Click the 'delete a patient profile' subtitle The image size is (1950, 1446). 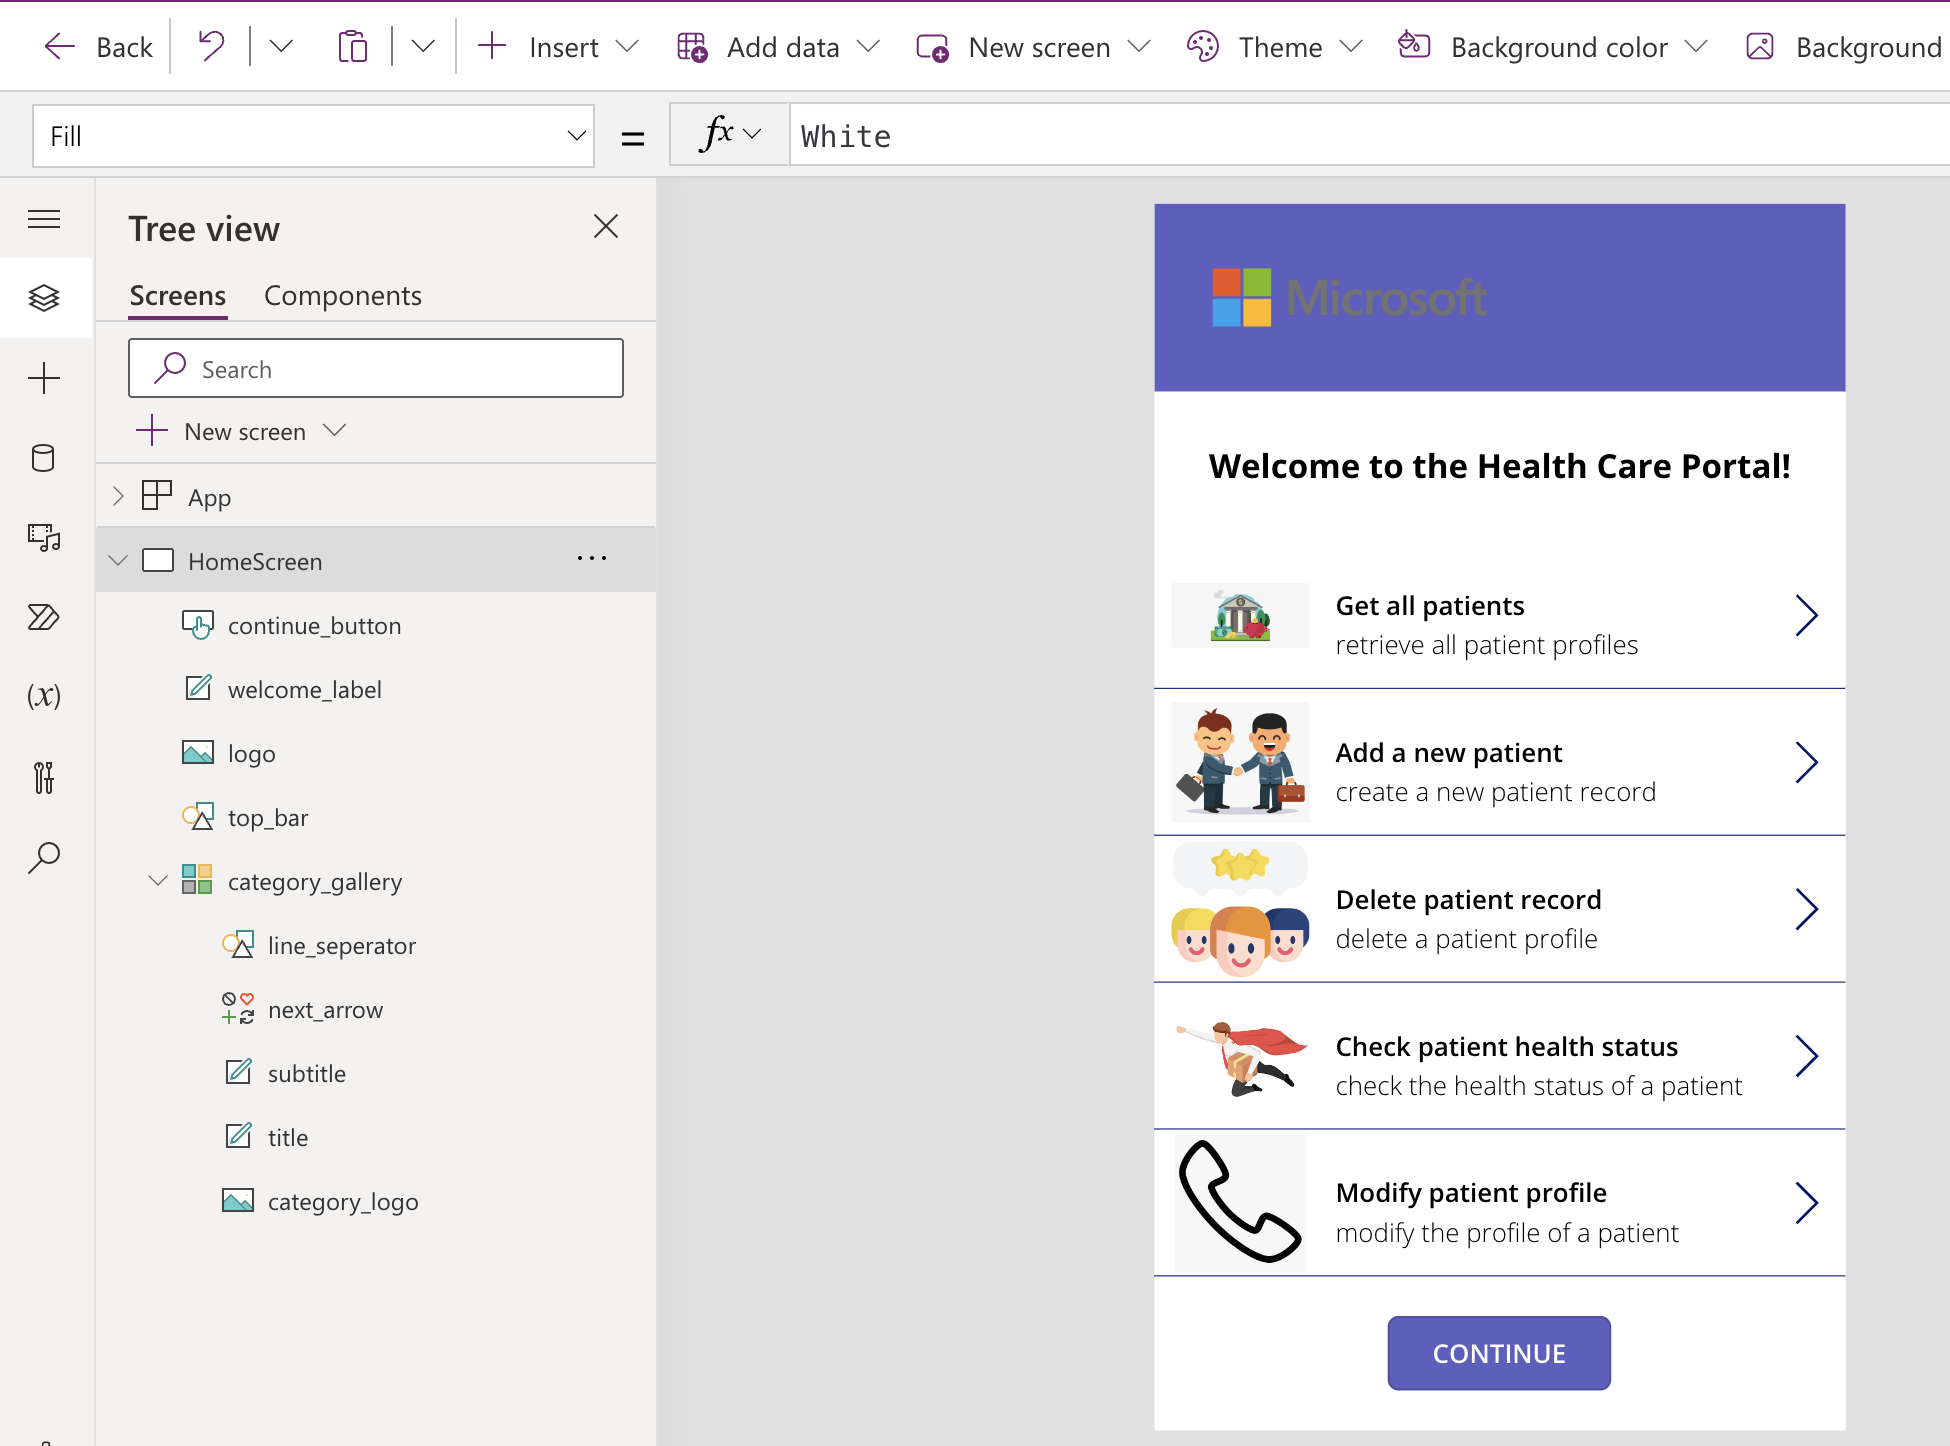1467,939
